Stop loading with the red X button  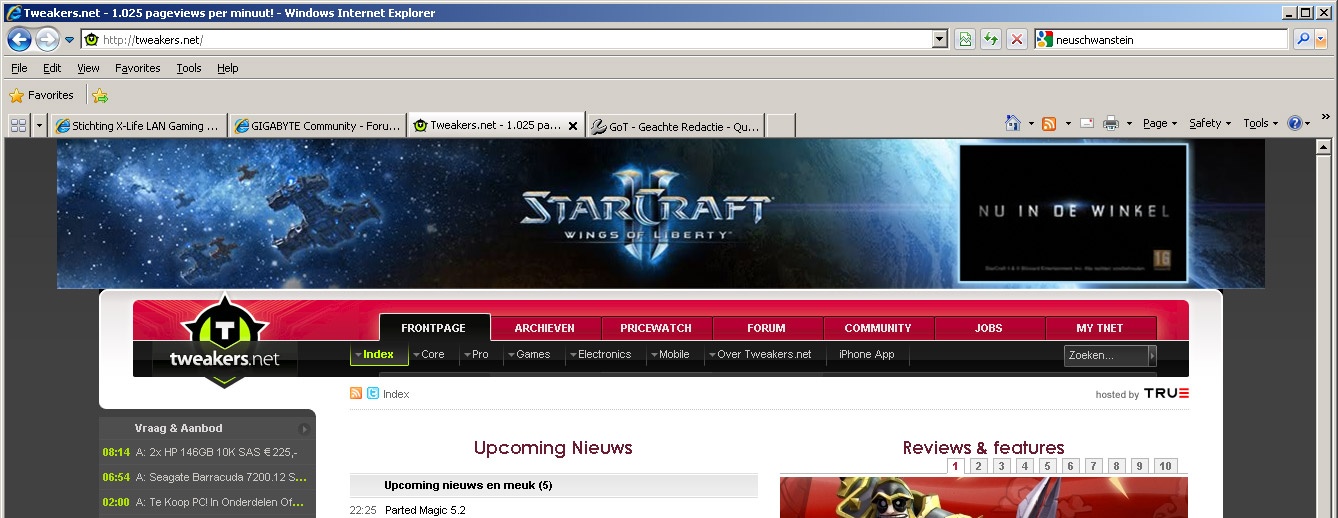[1017, 39]
